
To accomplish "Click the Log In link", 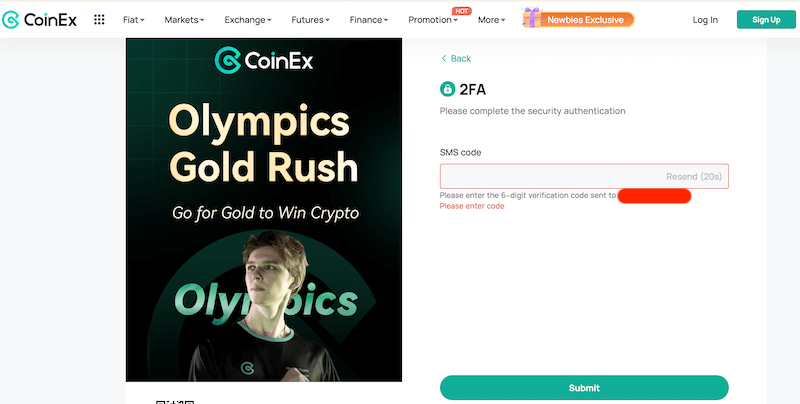I will (705, 20).
